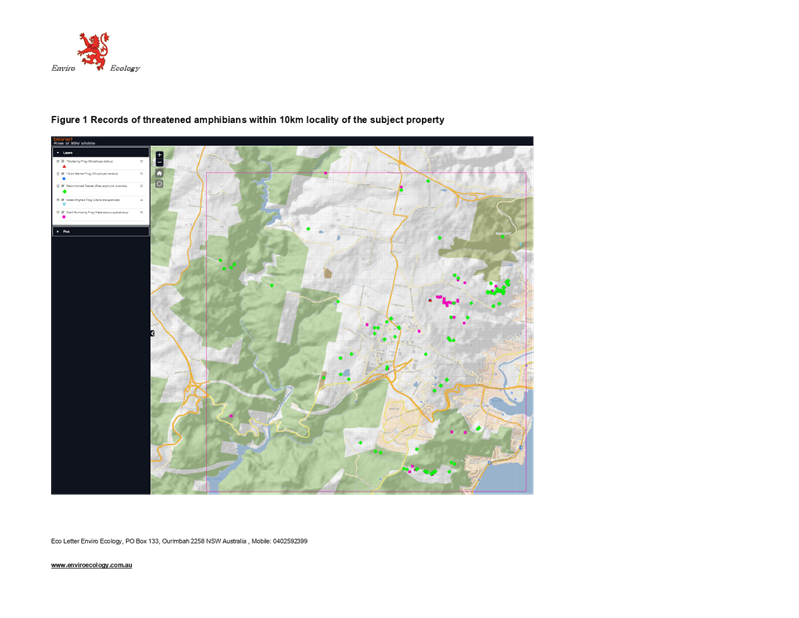Image resolution: width=799 pixels, height=618 pixels.
Task: Open options menu for Stuttering Frog layer
Action: [x=143, y=161]
